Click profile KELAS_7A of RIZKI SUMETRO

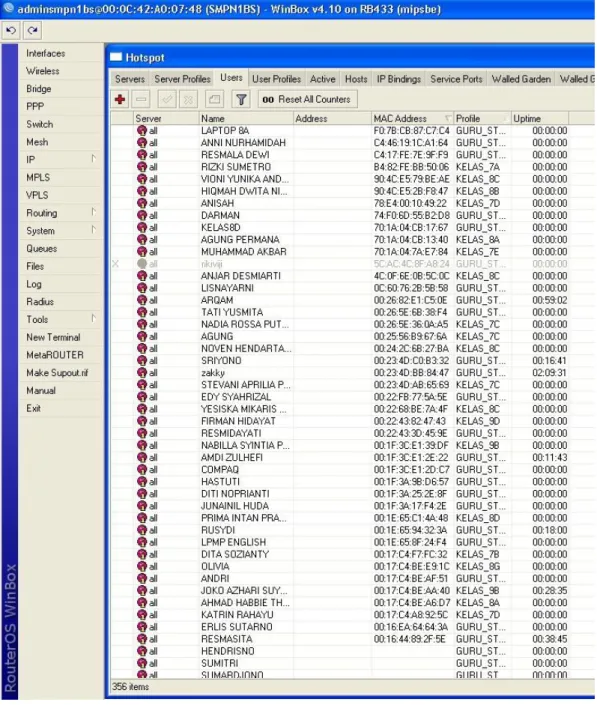[x=477, y=167]
